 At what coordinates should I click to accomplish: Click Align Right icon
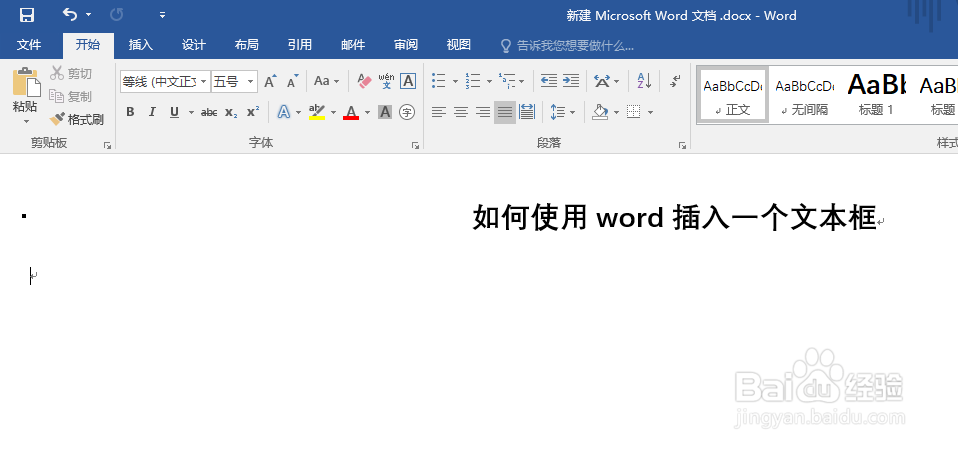click(483, 112)
